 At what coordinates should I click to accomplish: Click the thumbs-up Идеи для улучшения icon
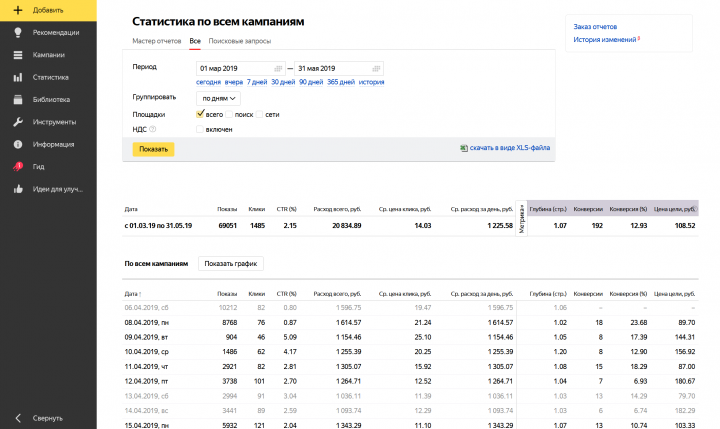tap(18, 189)
